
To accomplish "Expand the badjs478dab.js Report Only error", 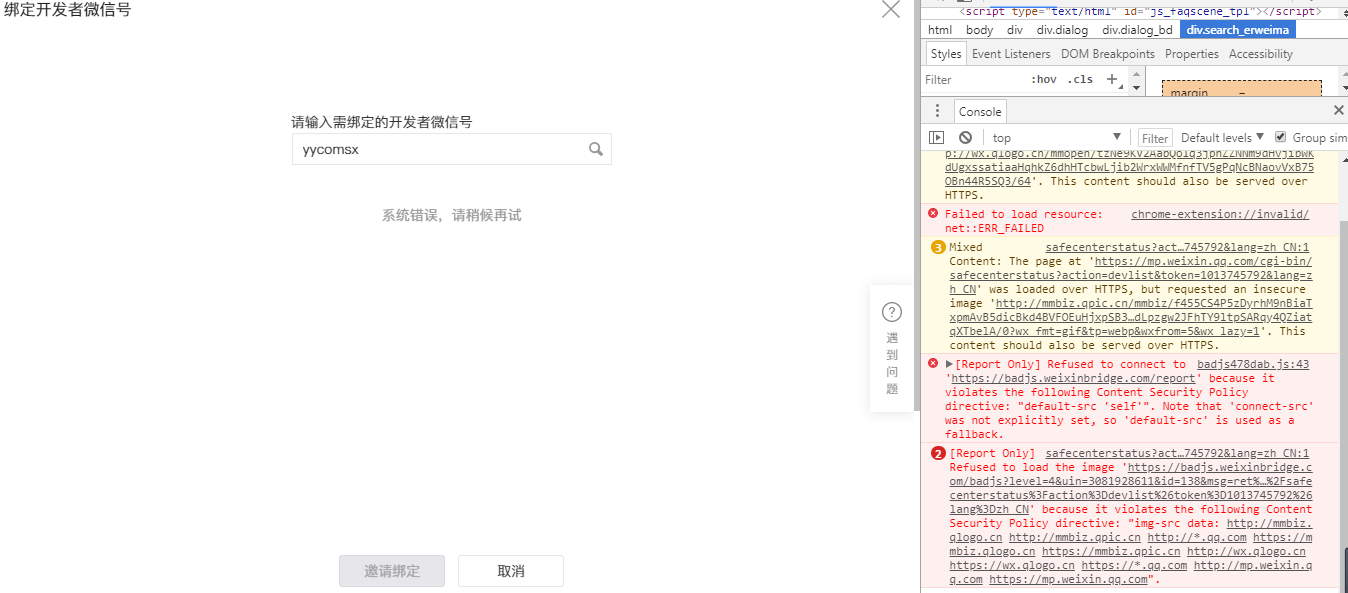I will [x=949, y=364].
